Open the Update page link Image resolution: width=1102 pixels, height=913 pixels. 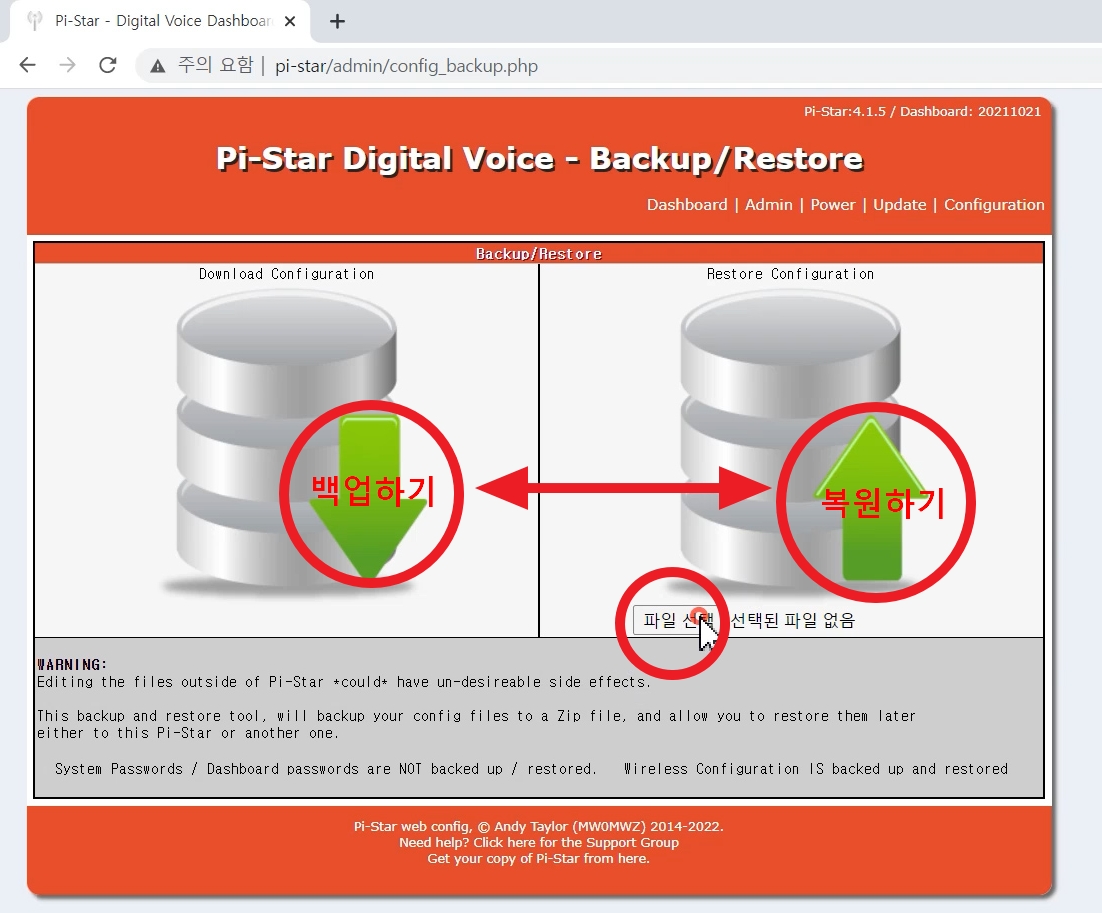[899, 204]
